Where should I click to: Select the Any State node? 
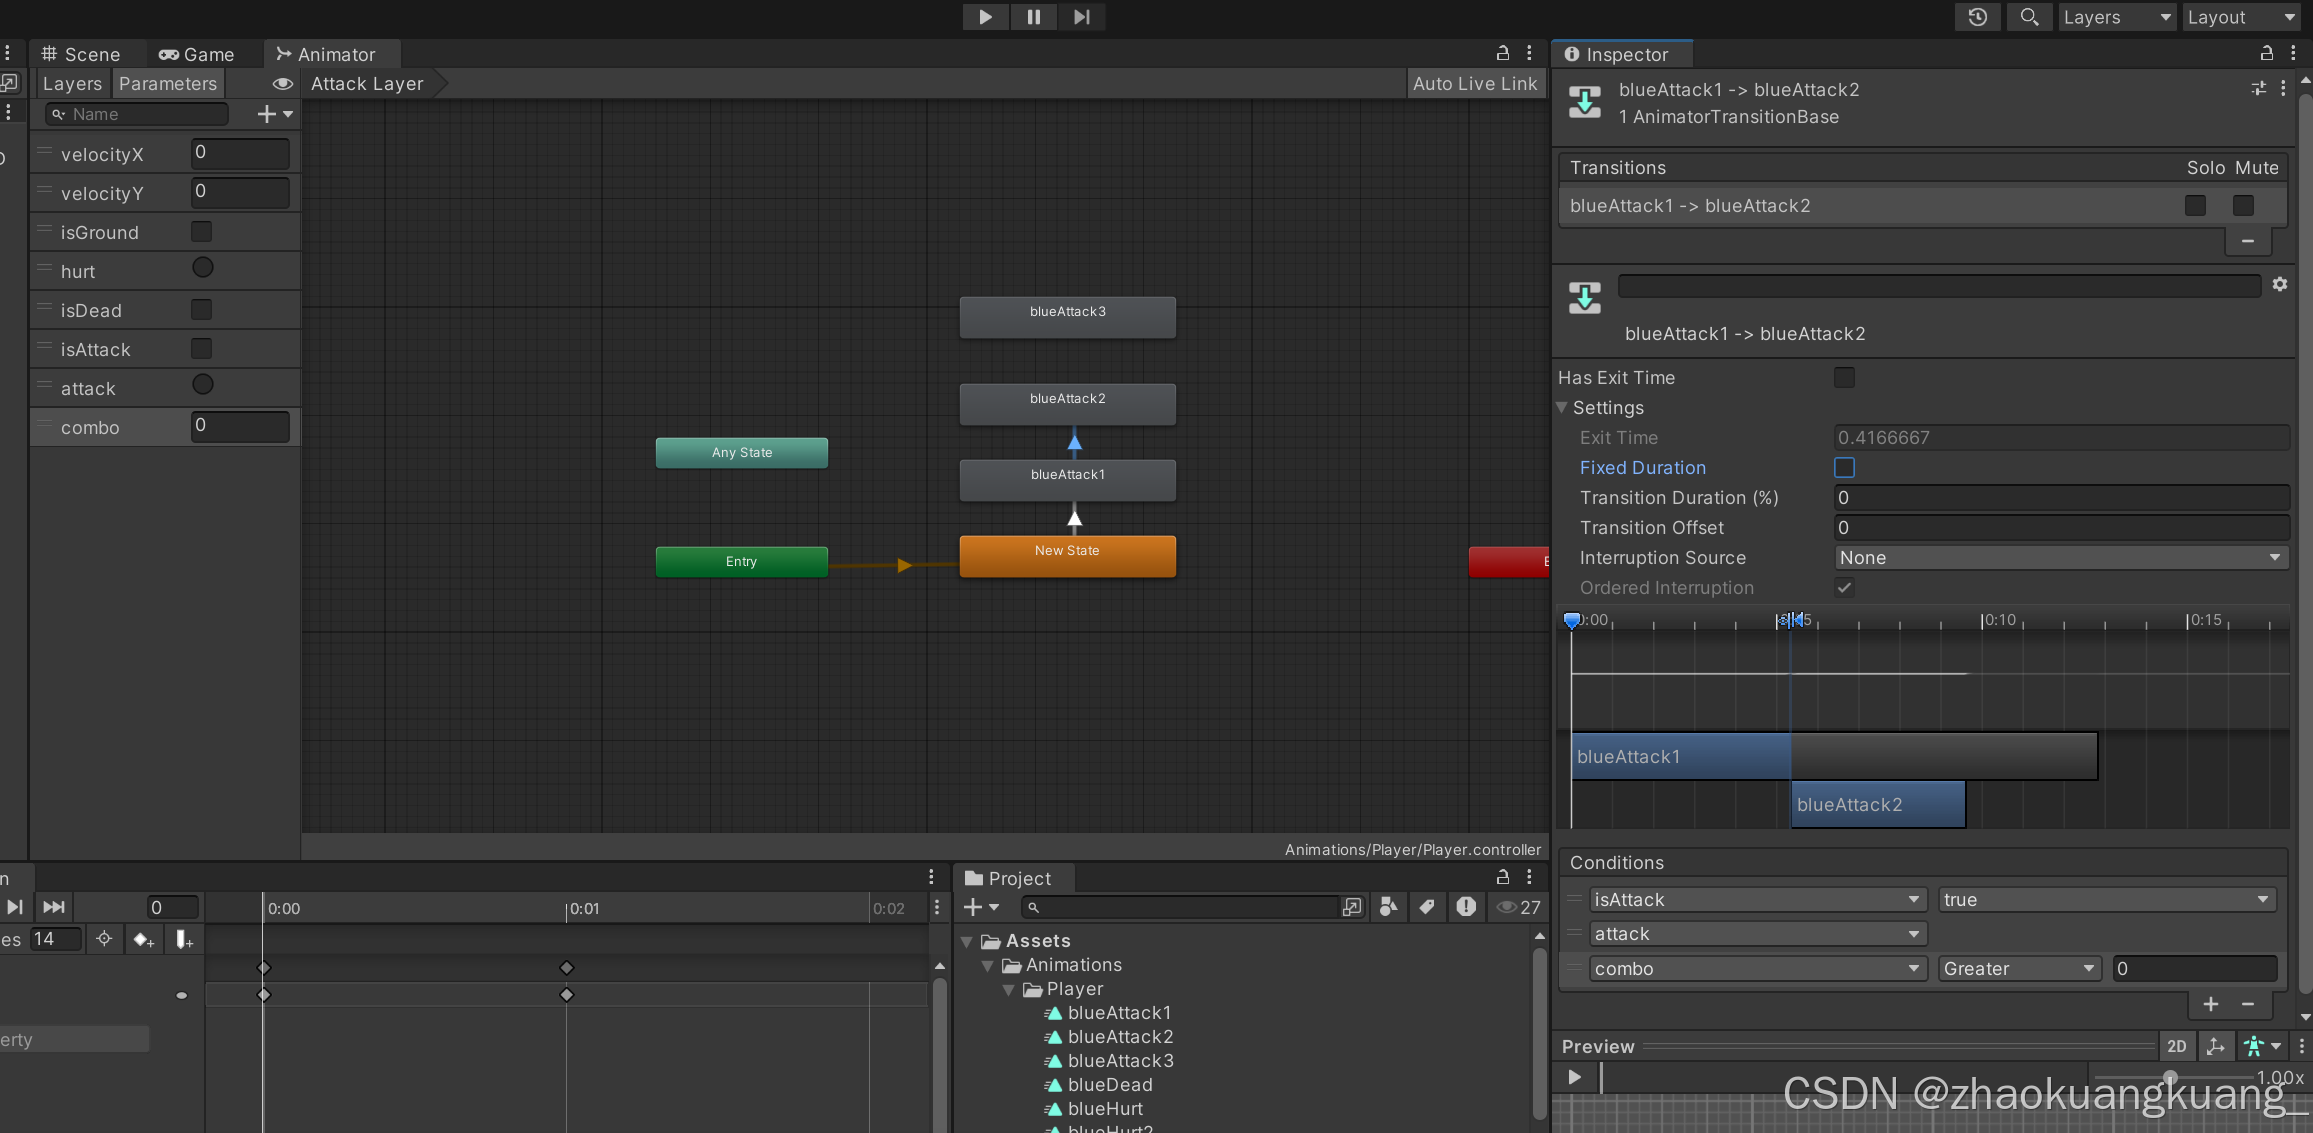[741, 452]
